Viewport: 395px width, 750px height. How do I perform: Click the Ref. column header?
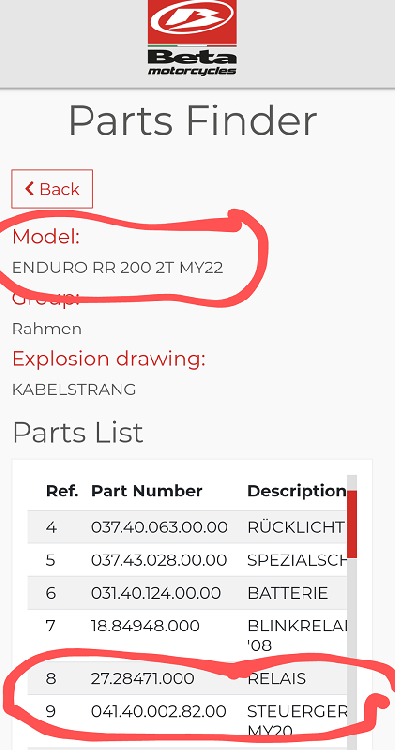tap(62, 491)
